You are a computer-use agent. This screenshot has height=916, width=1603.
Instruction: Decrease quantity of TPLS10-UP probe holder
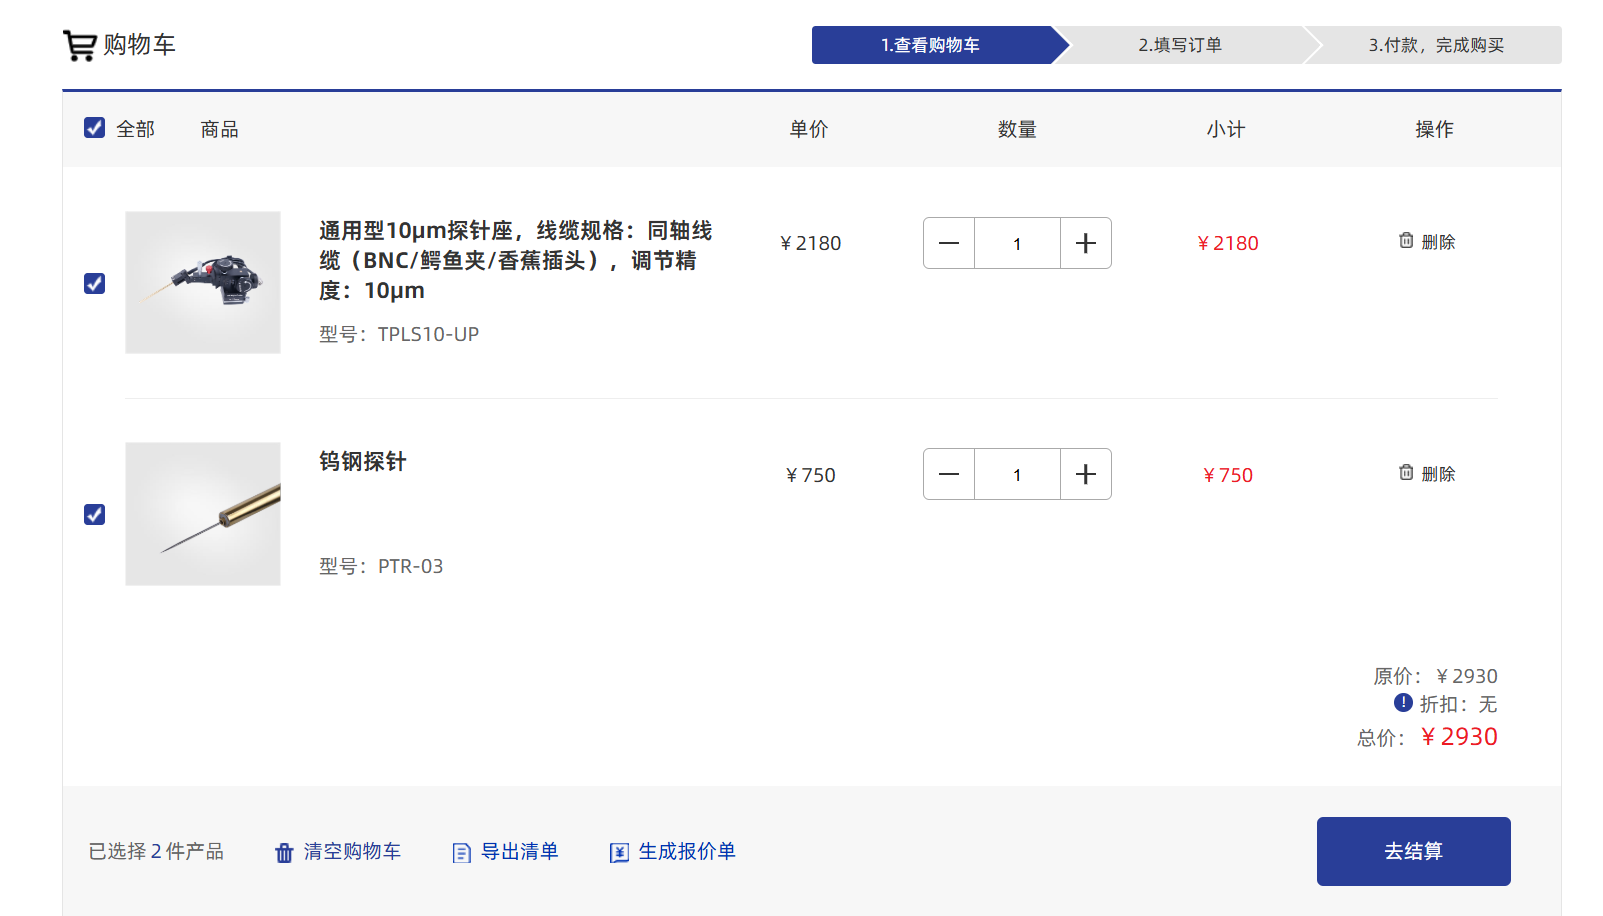click(949, 243)
